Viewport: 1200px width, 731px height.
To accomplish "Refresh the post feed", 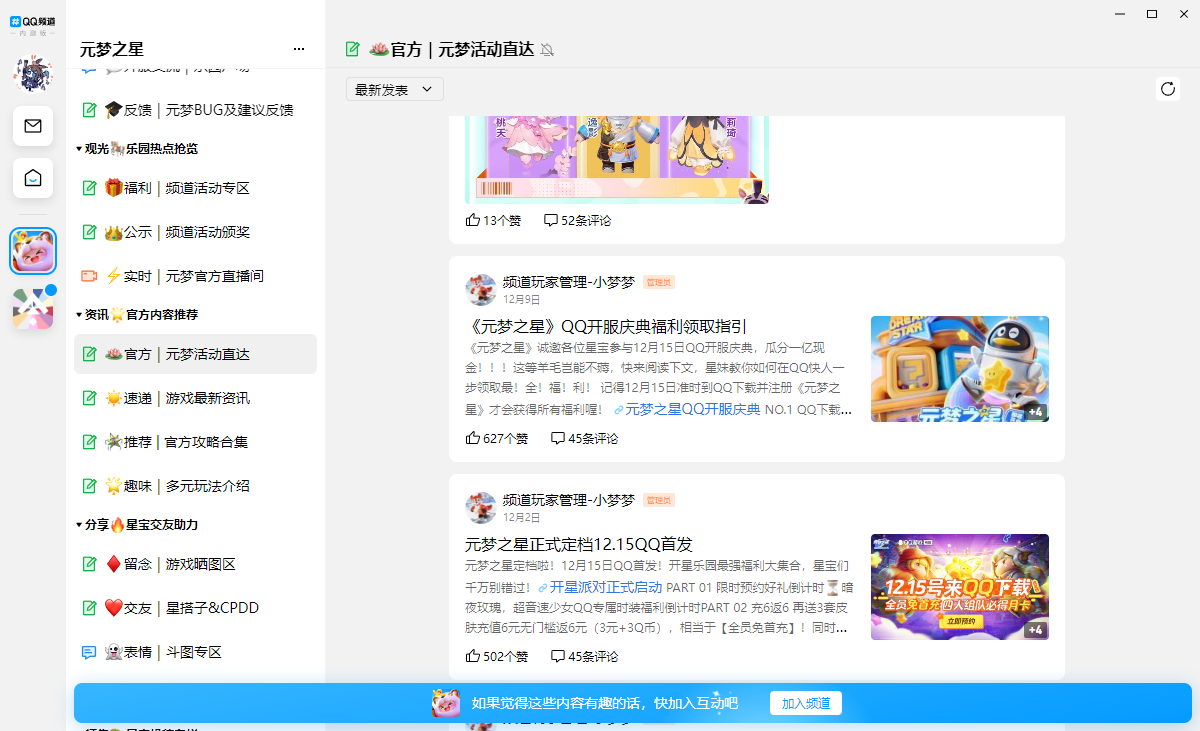I will click(x=1167, y=89).
